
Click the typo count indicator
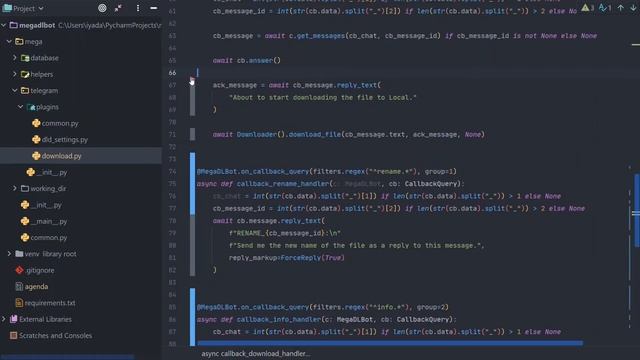(605, 8)
